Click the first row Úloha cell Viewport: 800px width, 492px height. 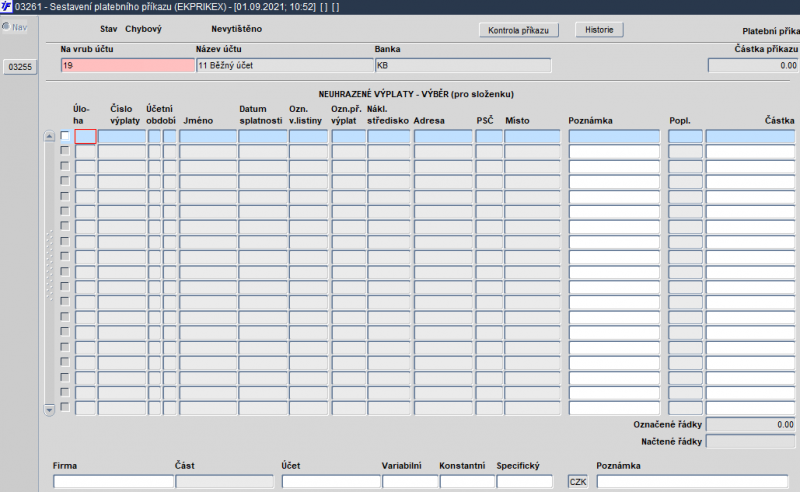point(85,136)
